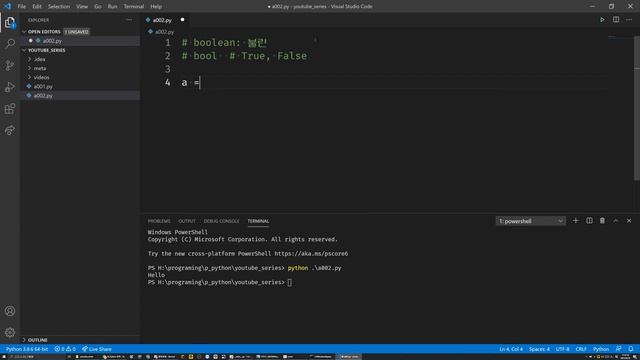The width and height of the screenshot is (640, 360).
Task: Change encoding via UTF-8 status item
Action: 562,349
